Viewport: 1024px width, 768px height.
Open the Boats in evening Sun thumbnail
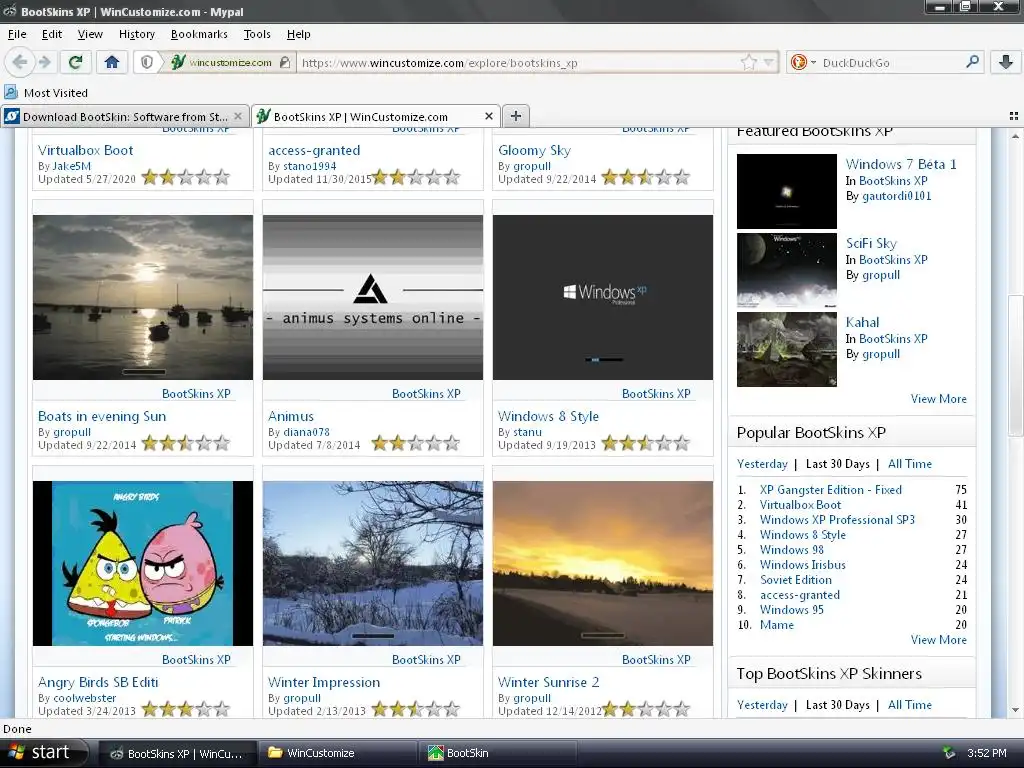click(142, 297)
